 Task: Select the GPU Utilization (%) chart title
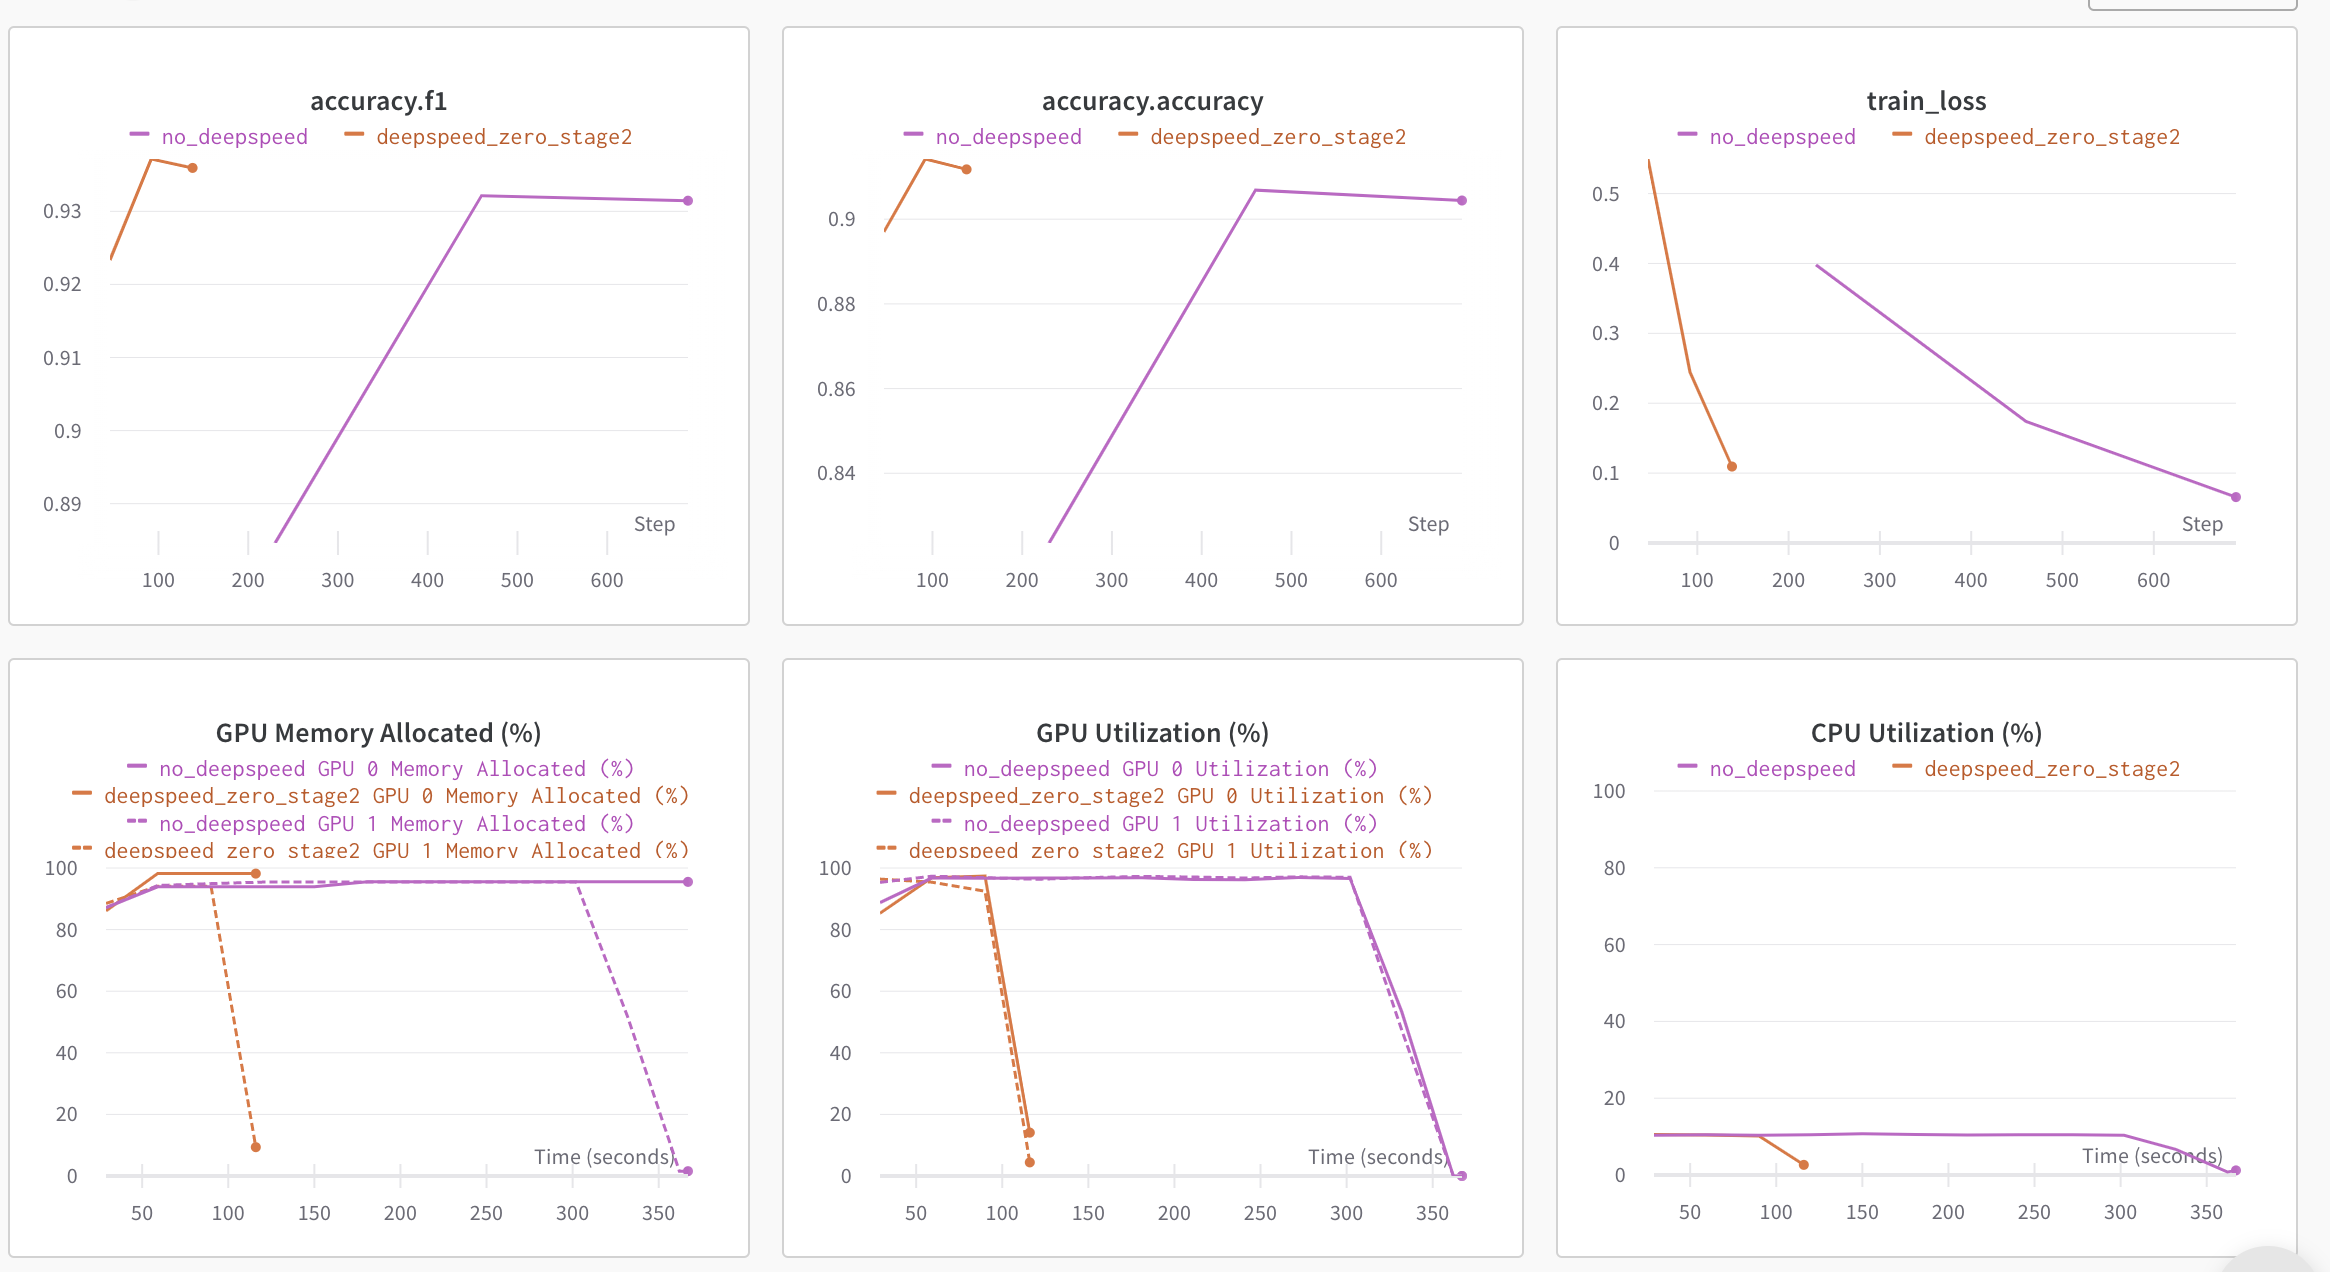point(1152,733)
